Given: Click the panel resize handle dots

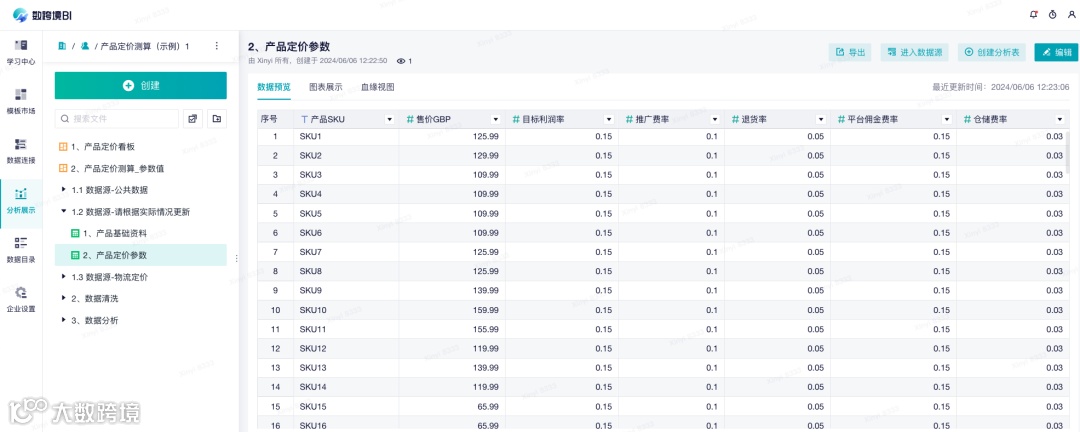Looking at the screenshot, I should click(236, 258).
